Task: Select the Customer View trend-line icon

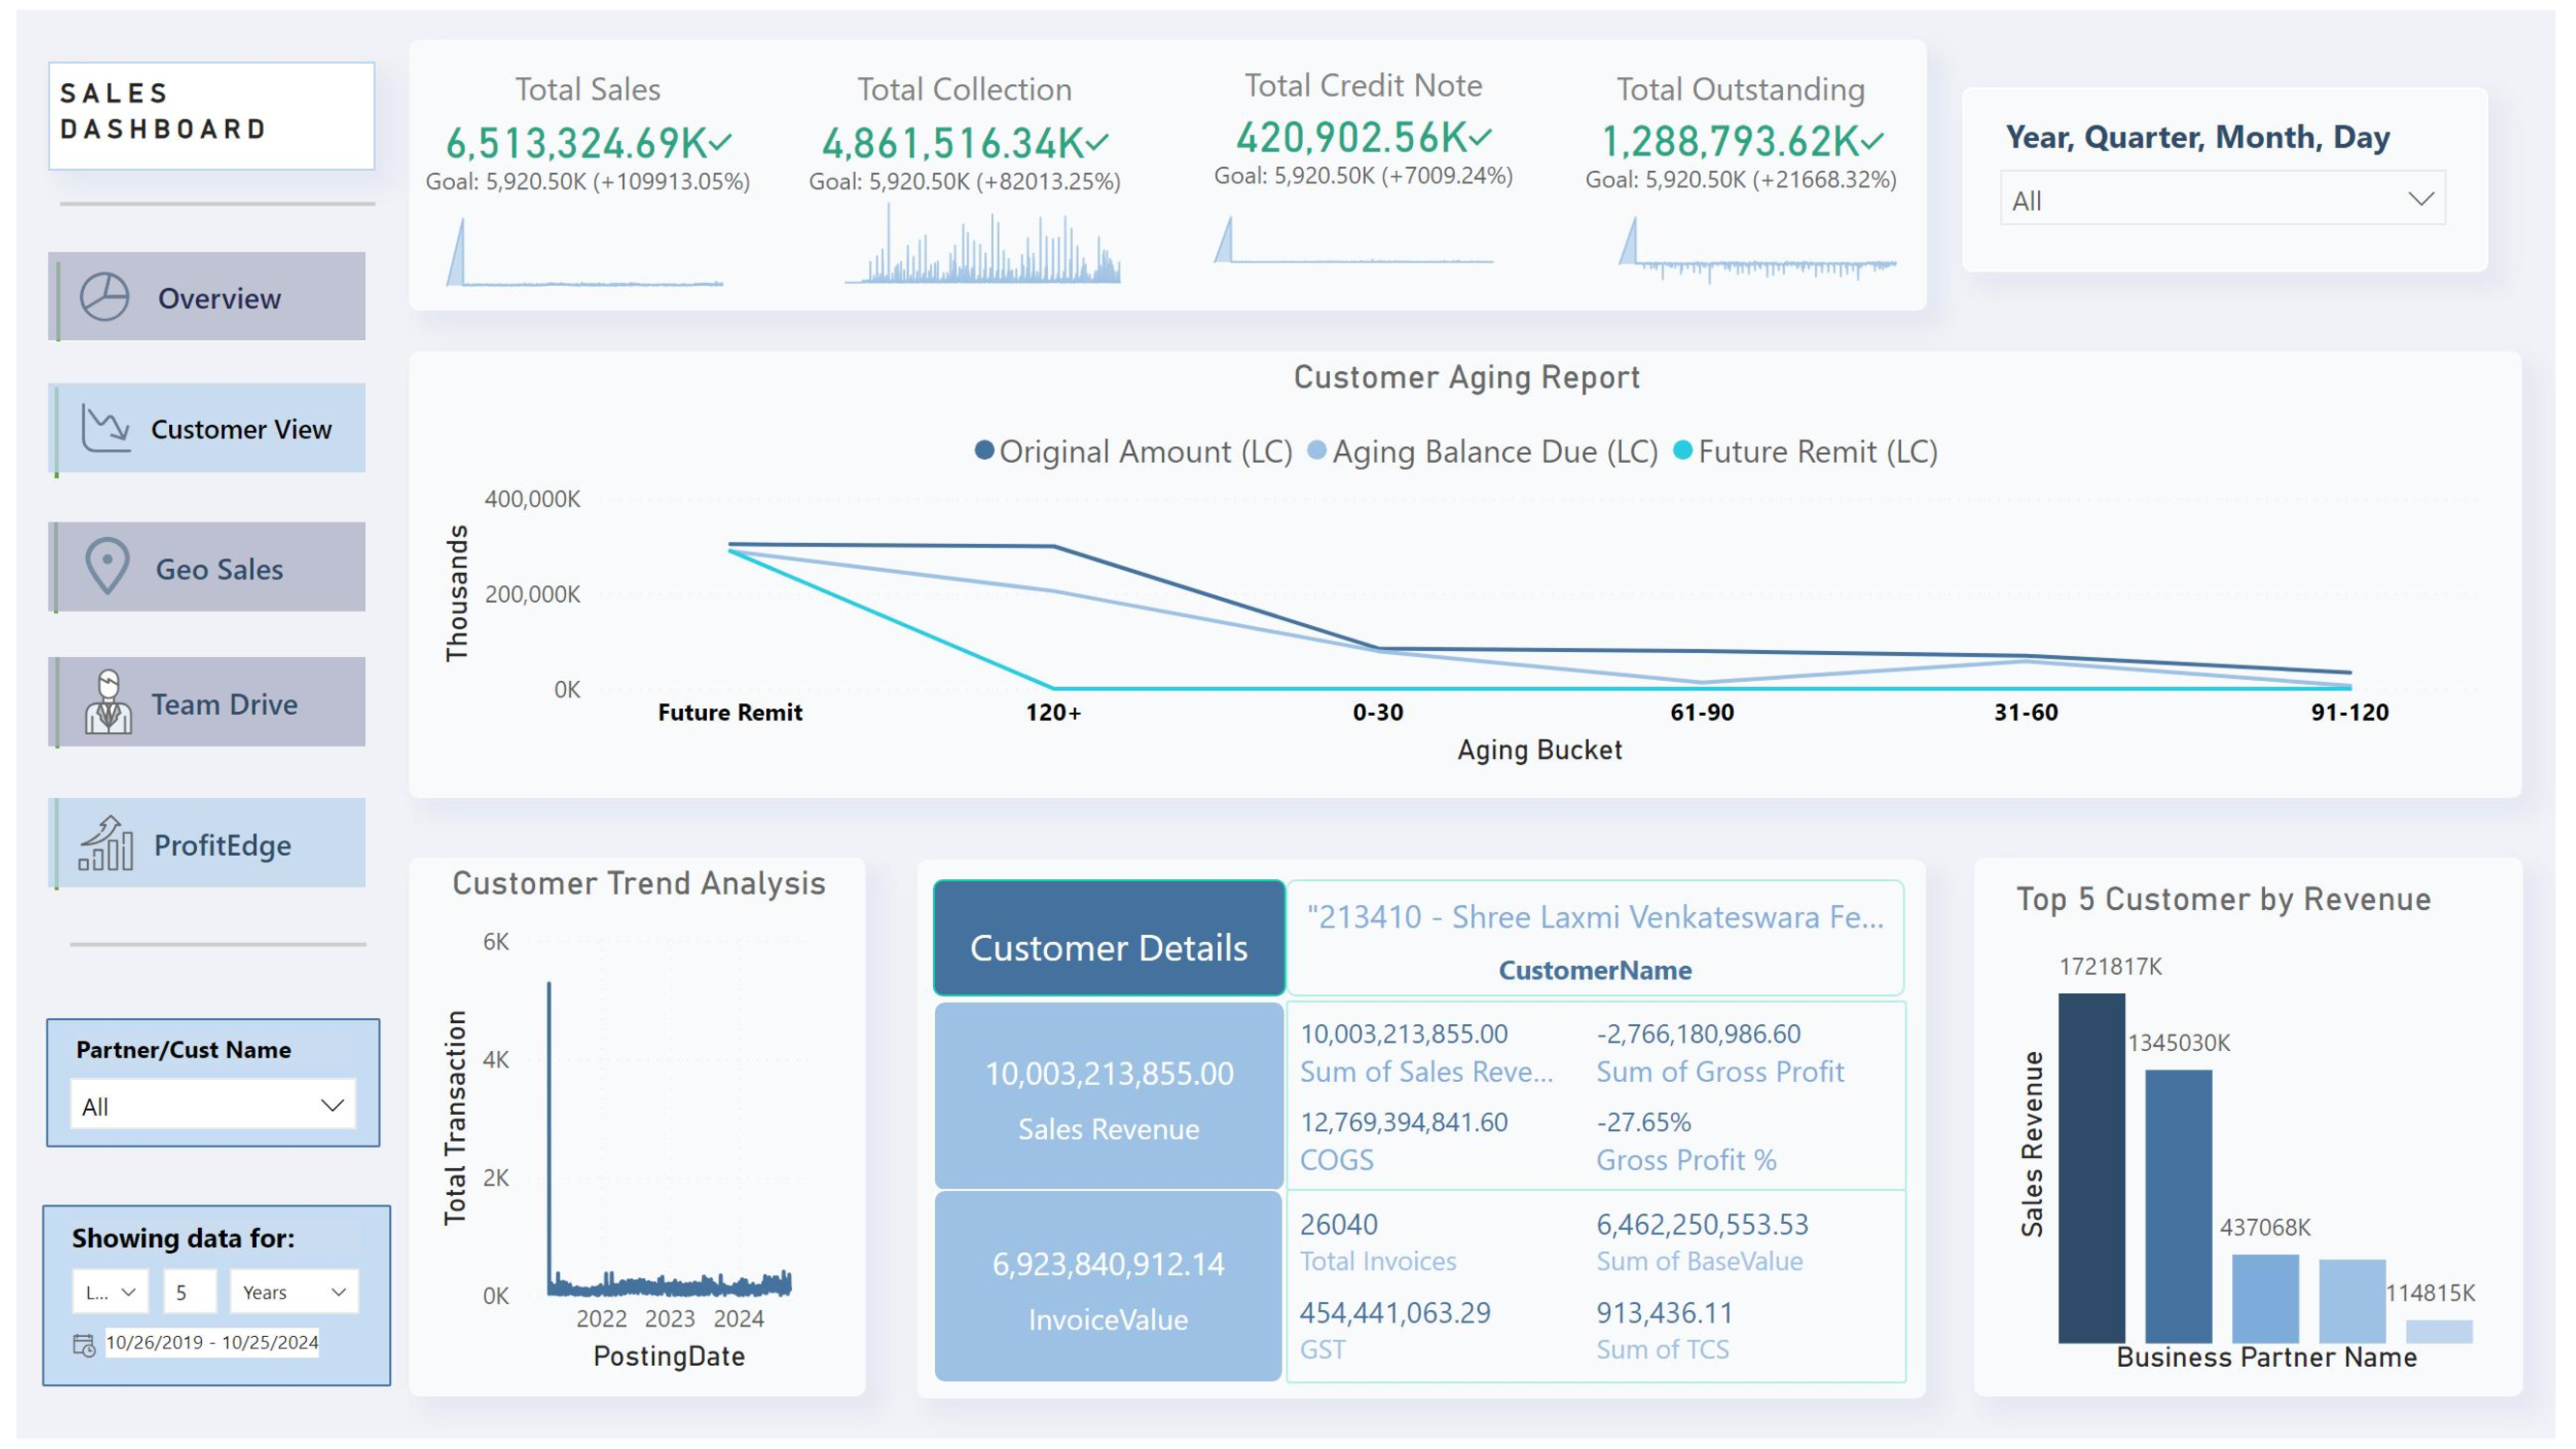Action: tap(105, 428)
